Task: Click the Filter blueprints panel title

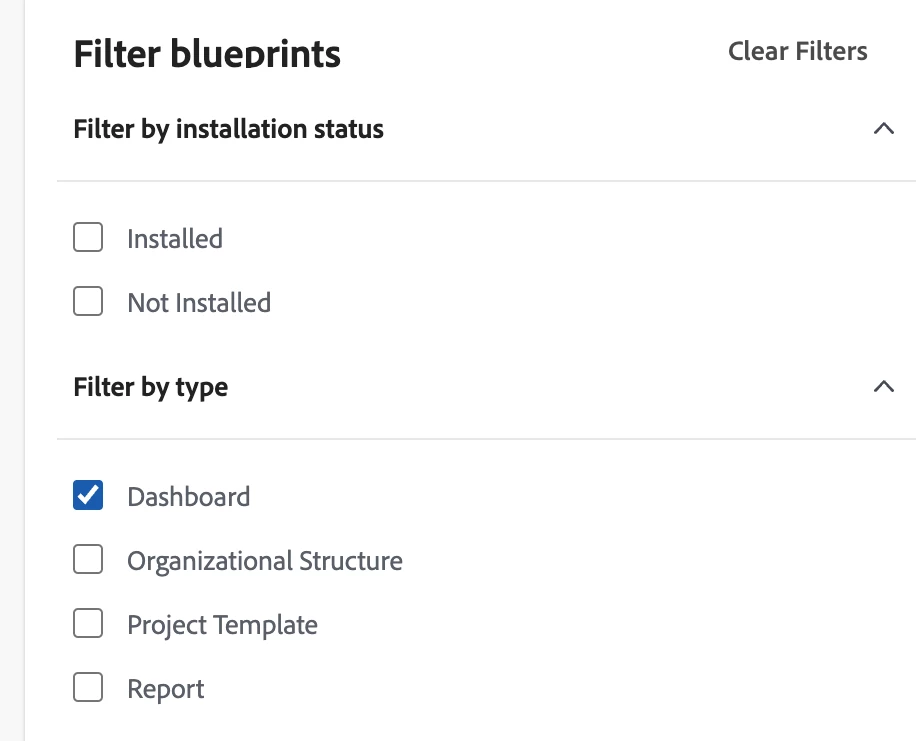Action: point(207,52)
